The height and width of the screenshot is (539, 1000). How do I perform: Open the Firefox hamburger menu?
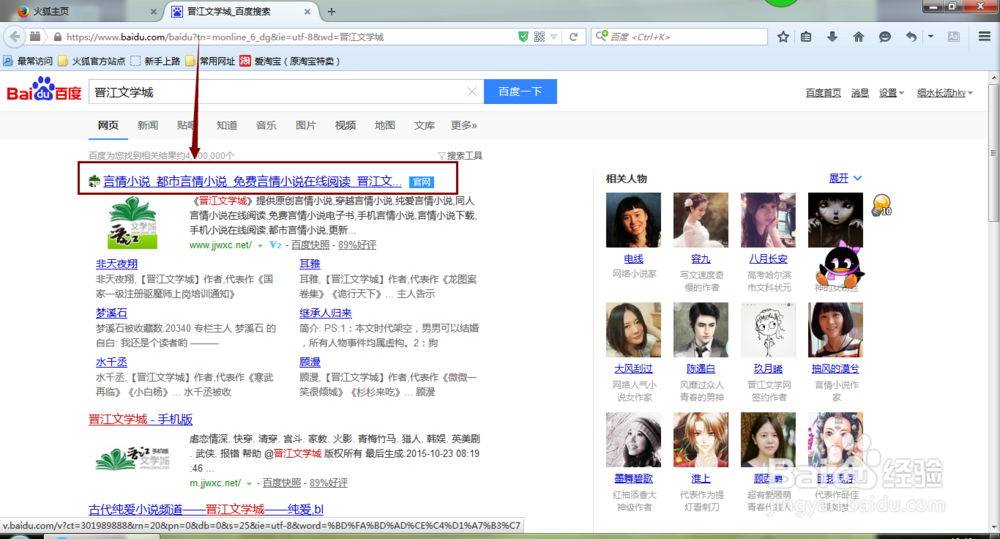tap(985, 37)
